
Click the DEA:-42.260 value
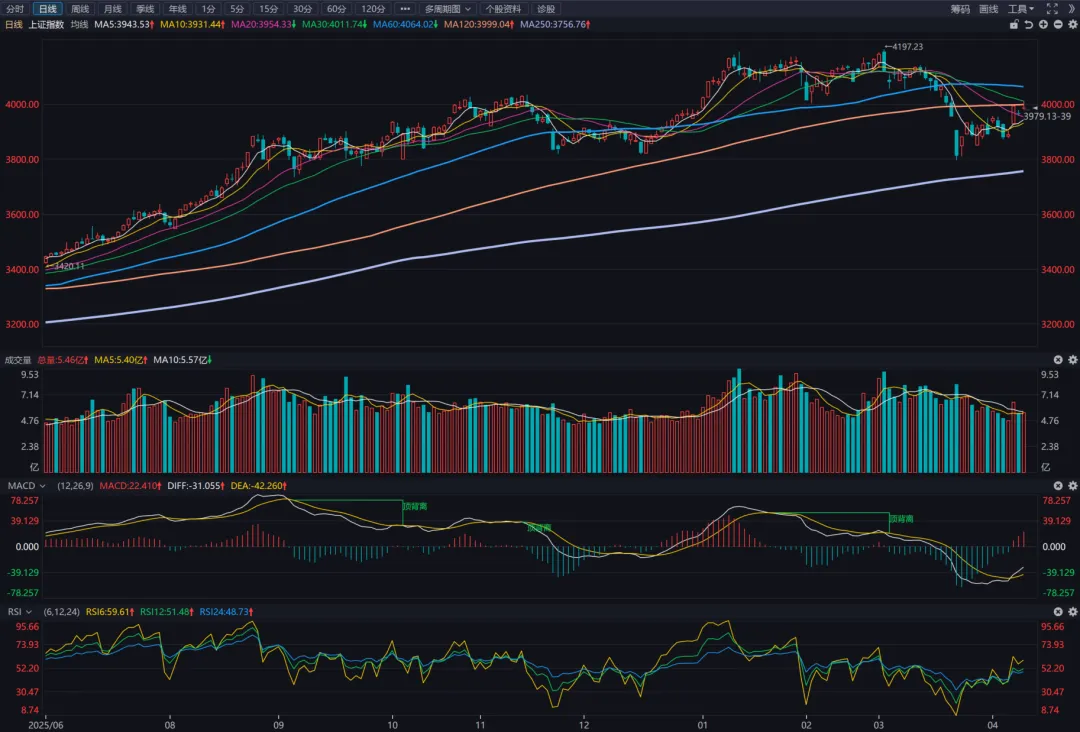point(259,485)
